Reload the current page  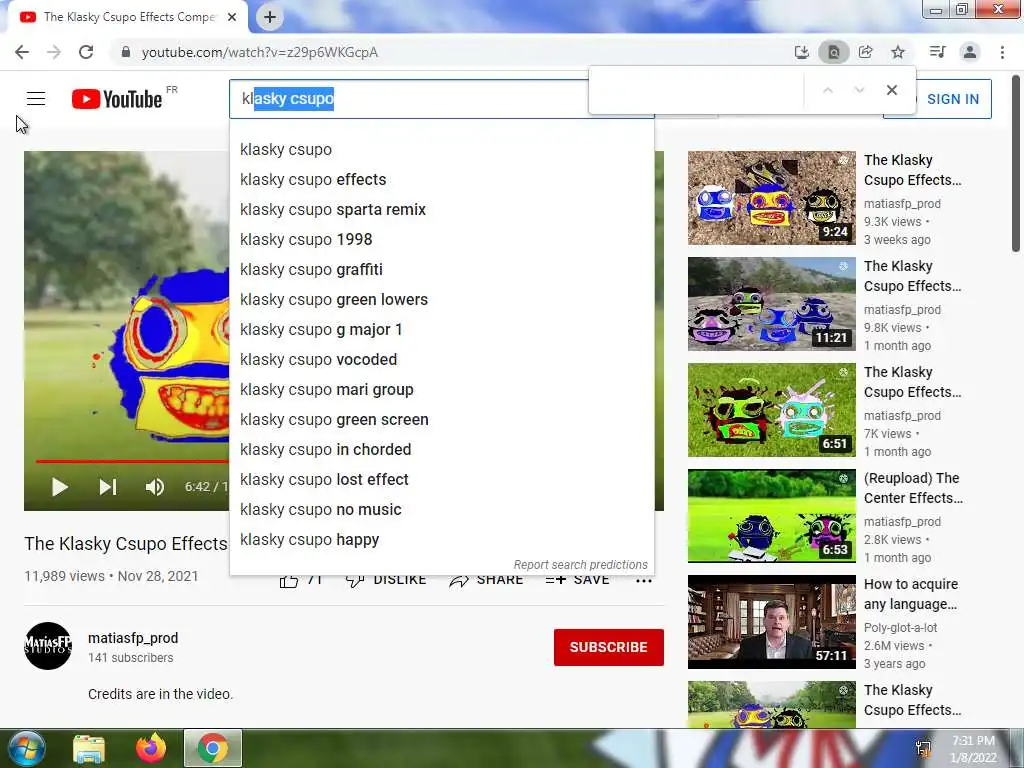[86, 52]
